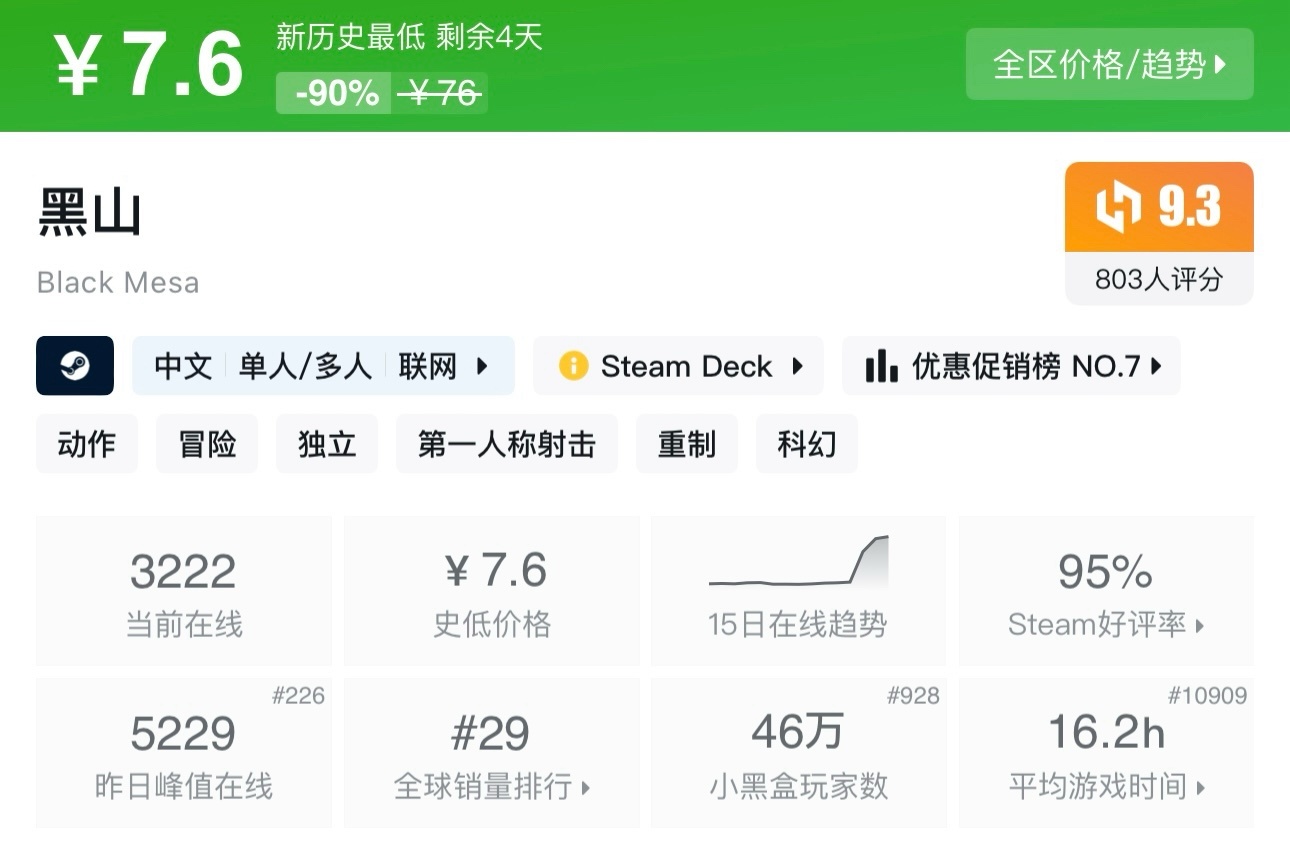
Task: Toggle the 独立 tag filter
Action: pos(327,443)
